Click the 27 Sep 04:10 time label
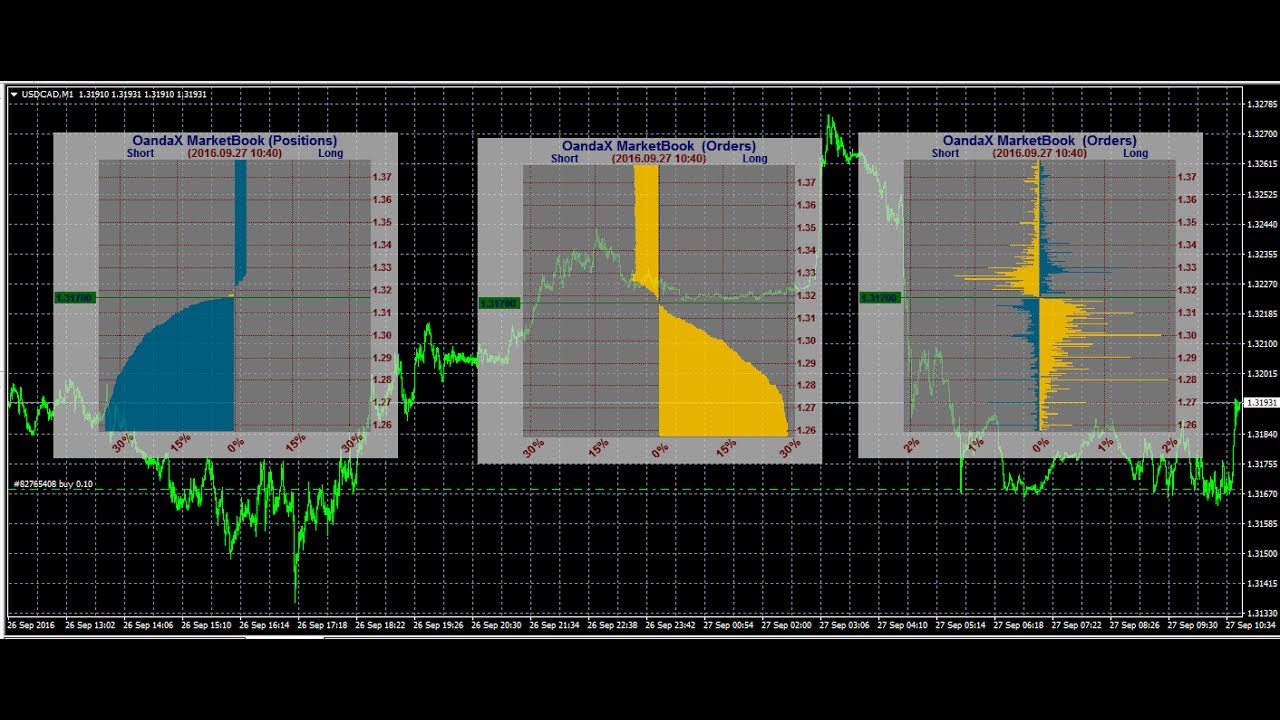Image resolution: width=1280 pixels, height=720 pixels. [902, 625]
